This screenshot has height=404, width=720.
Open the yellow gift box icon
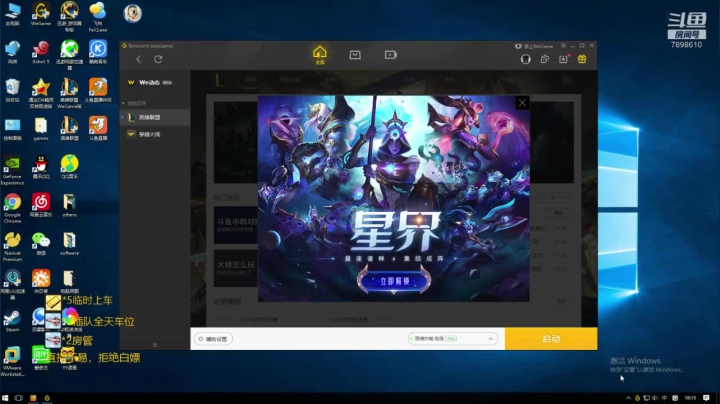(582, 59)
